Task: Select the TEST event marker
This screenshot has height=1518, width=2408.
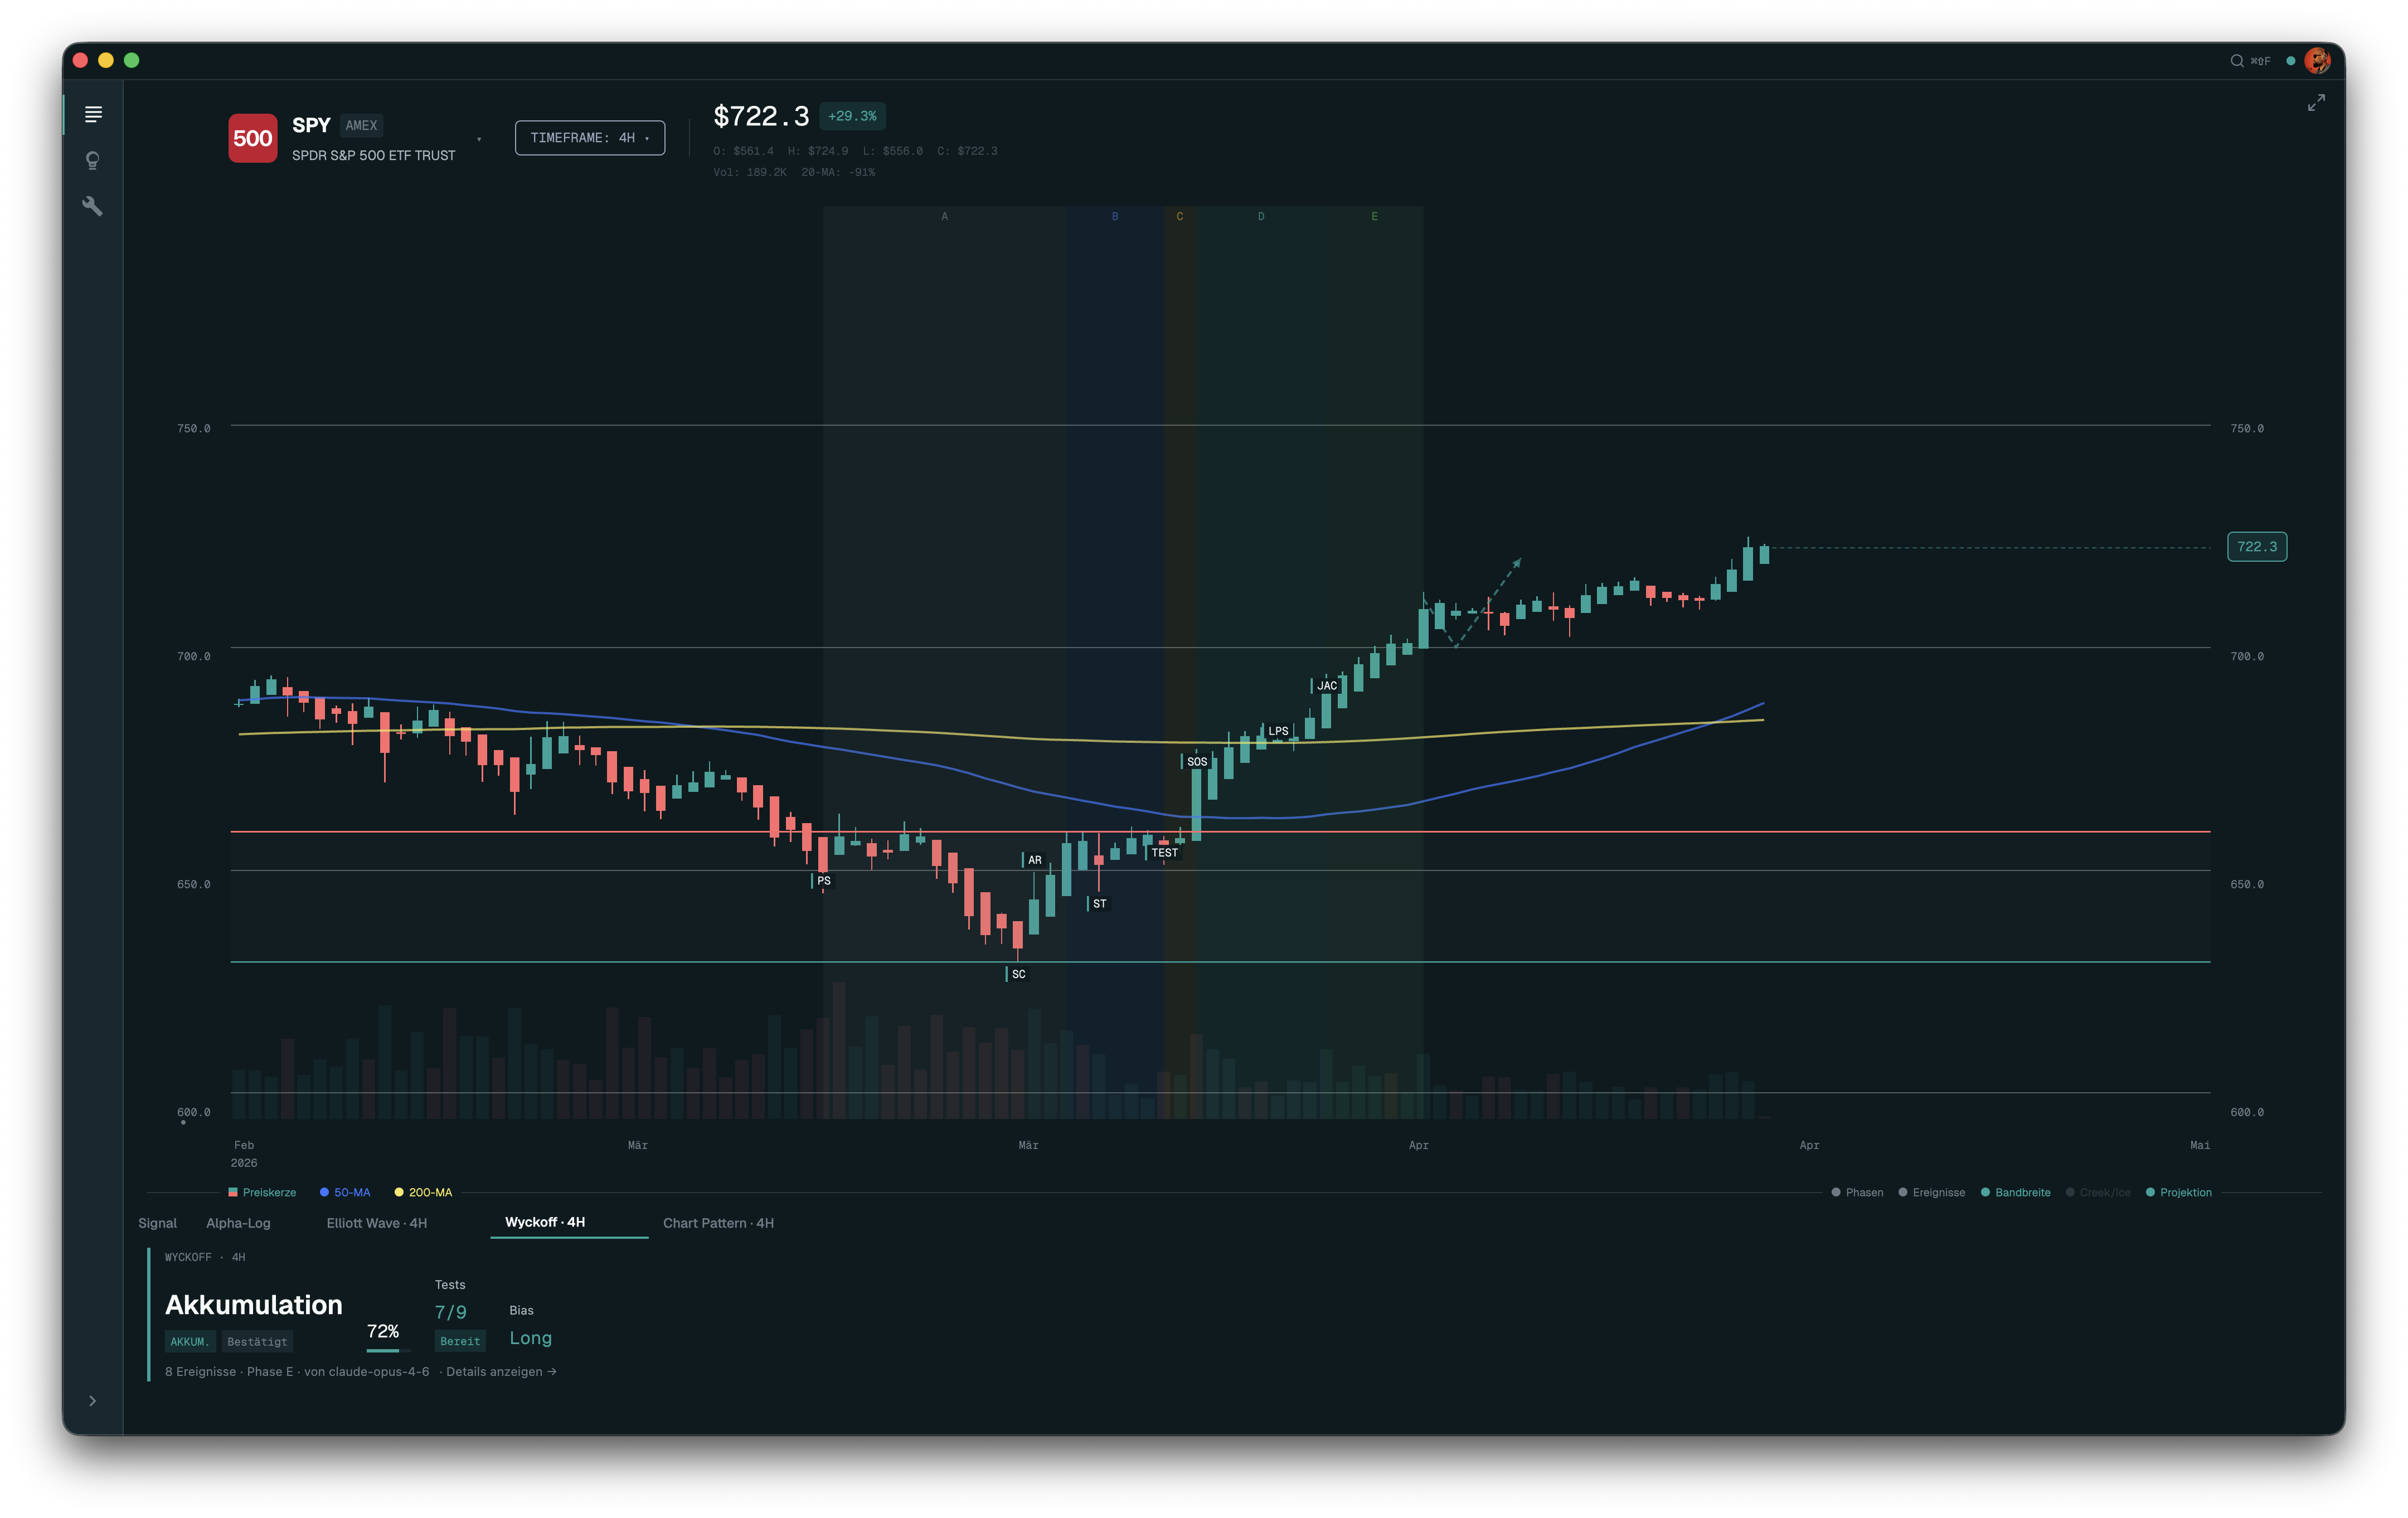Action: pos(1163,853)
